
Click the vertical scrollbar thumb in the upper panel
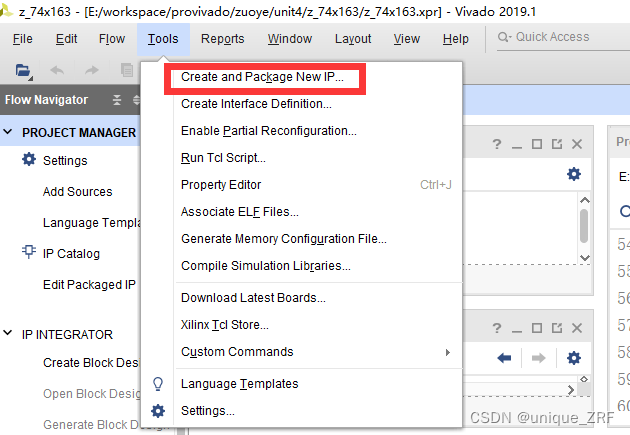point(584,226)
